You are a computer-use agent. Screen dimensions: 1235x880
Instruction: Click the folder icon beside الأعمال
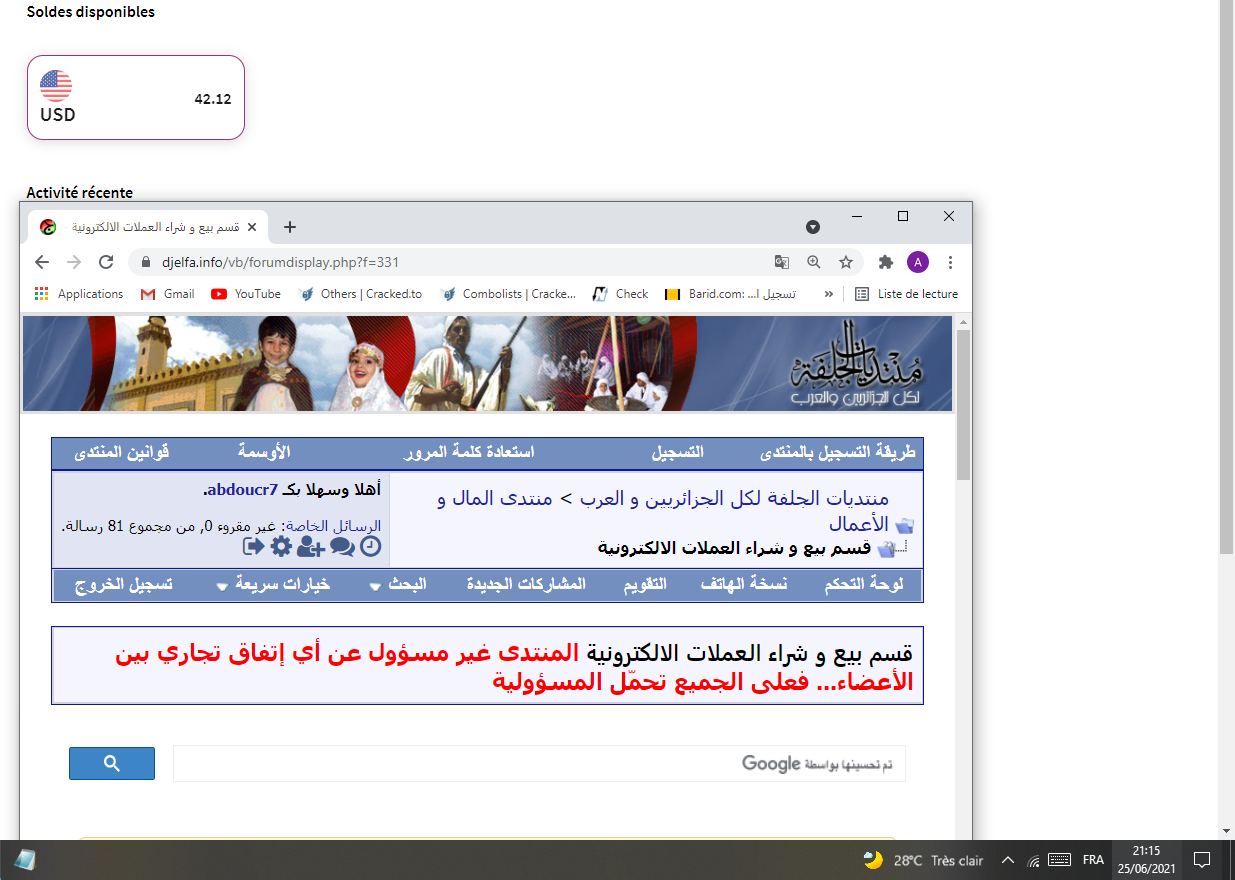click(905, 524)
